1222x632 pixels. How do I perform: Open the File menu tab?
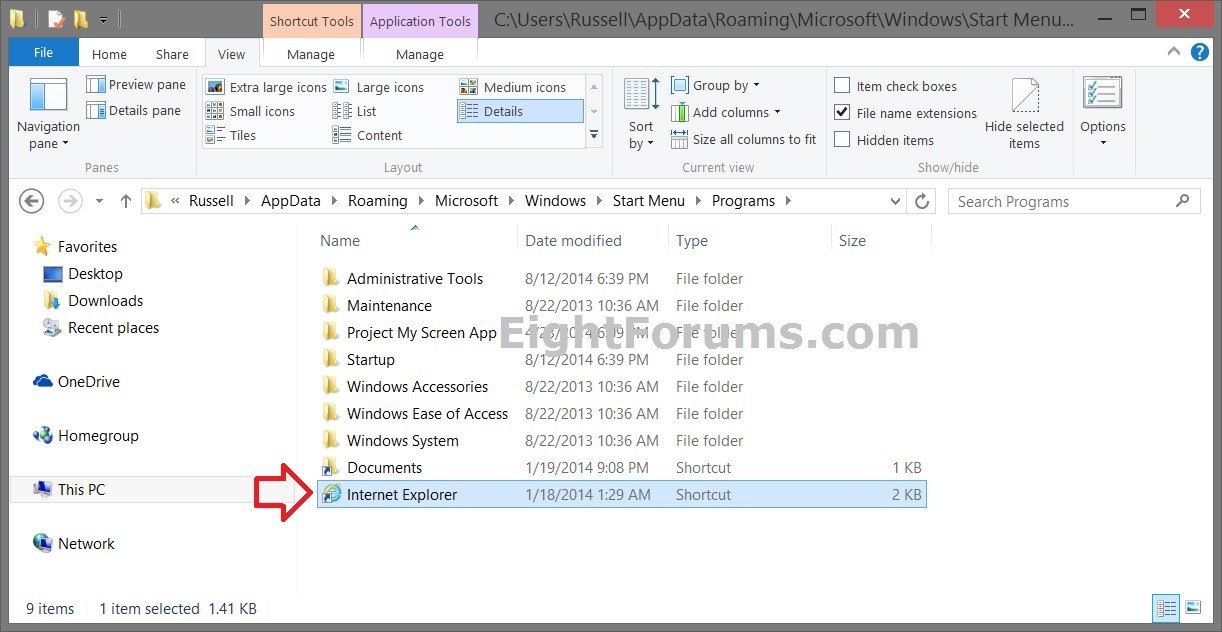click(43, 53)
